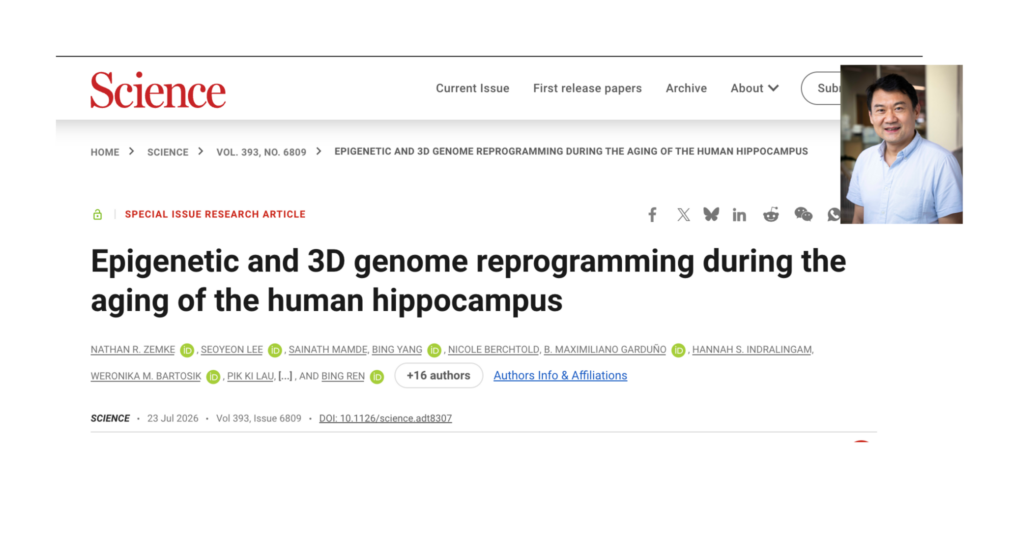The height and width of the screenshot is (558, 1024).
Task: Go to the Science logo homepage
Action: tap(158, 90)
